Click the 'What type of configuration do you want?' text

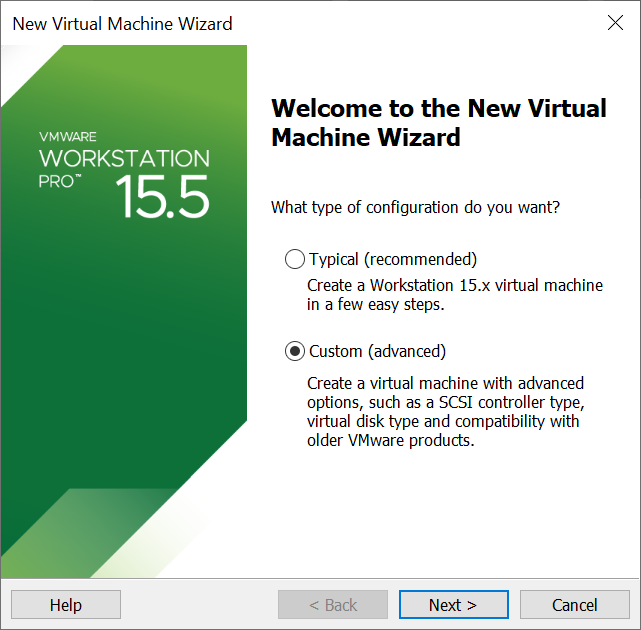(x=415, y=207)
